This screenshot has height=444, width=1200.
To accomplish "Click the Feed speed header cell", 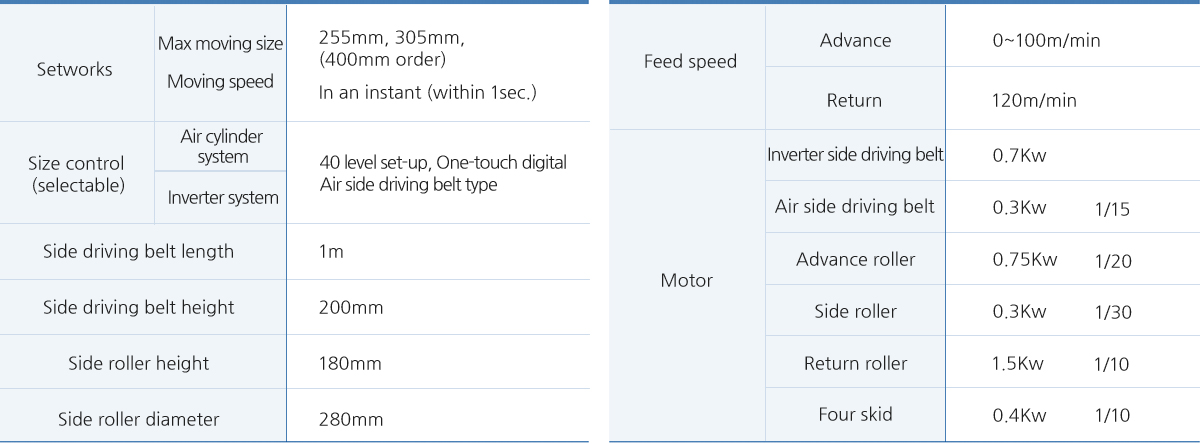I will click(x=690, y=62).
